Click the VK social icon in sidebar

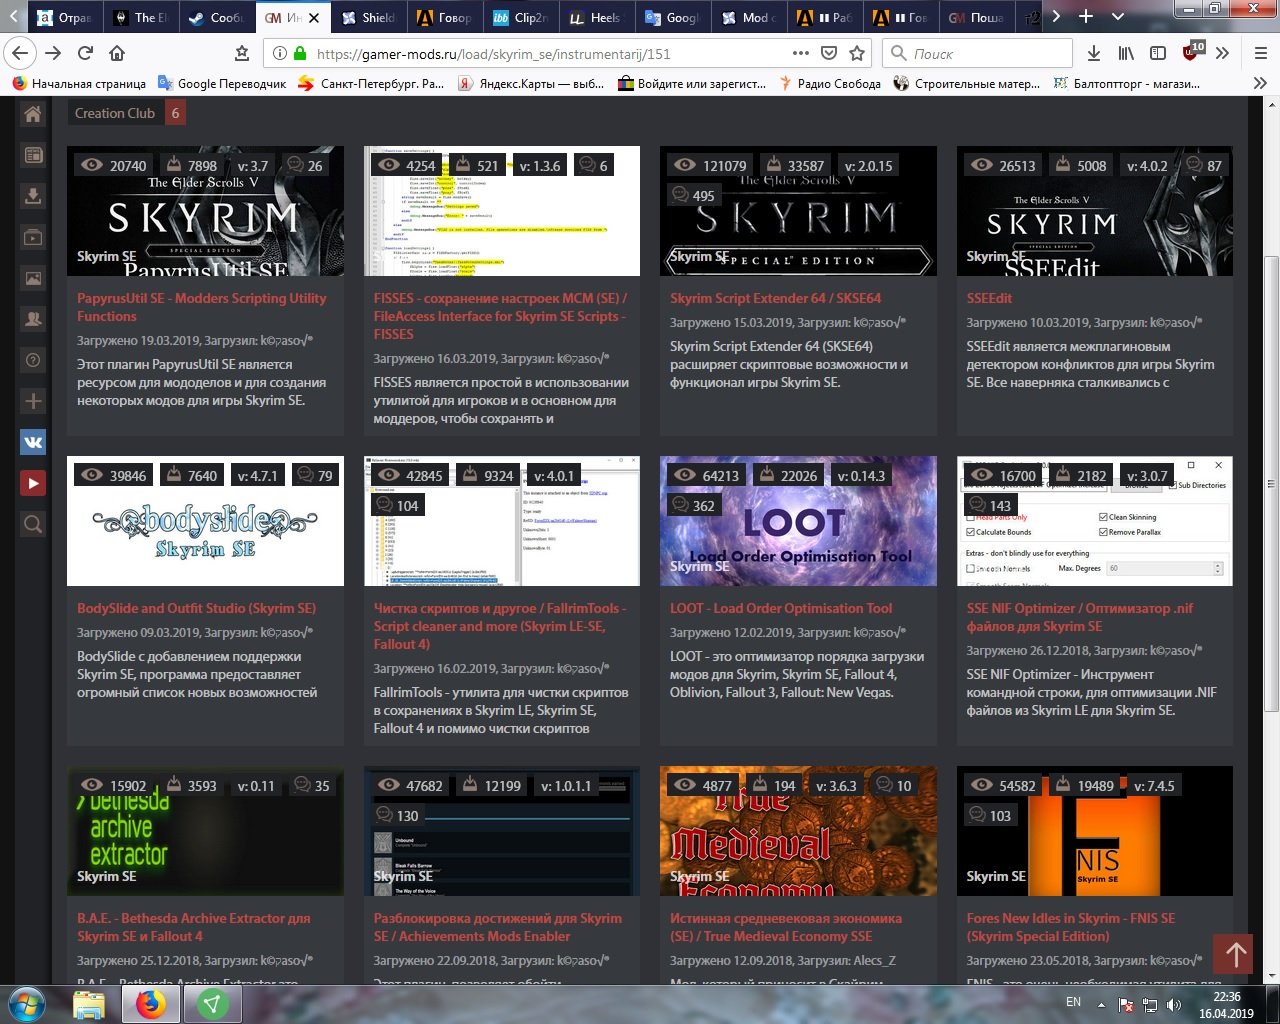[33, 442]
